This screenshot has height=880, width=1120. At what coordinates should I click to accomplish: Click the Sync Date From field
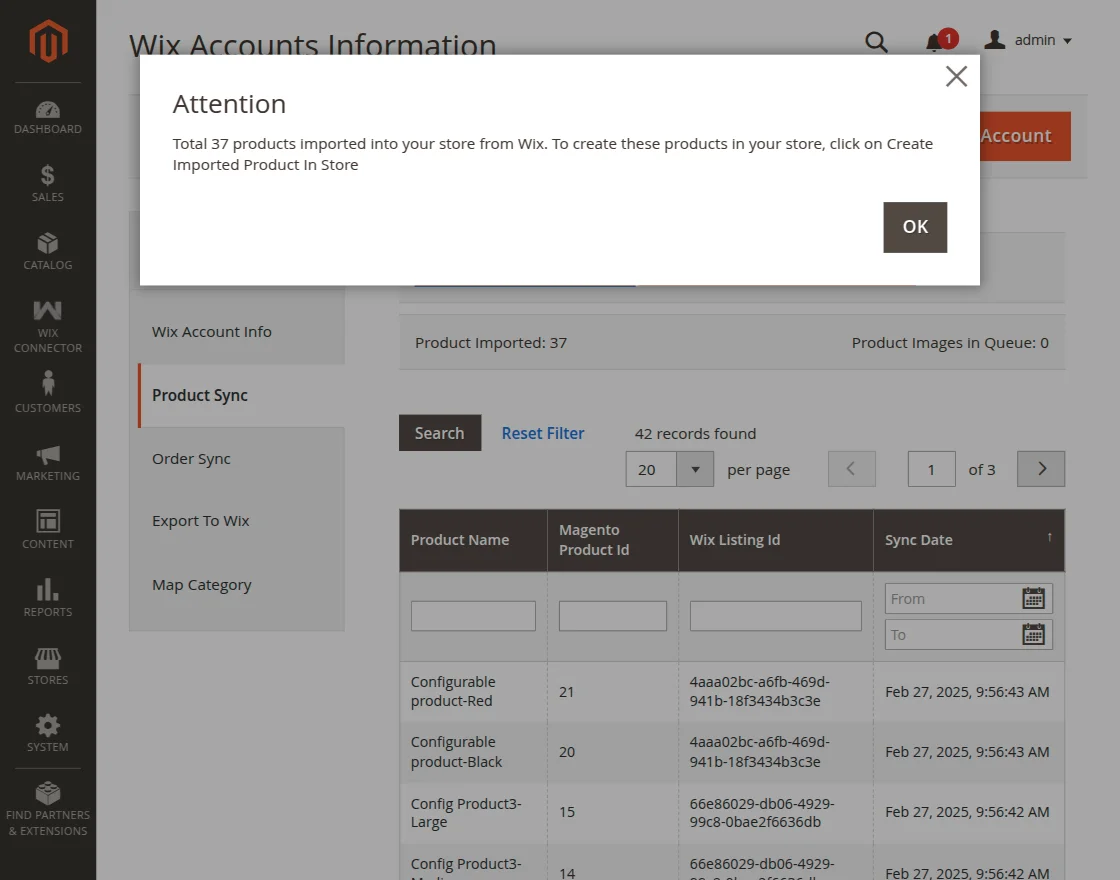953,599
